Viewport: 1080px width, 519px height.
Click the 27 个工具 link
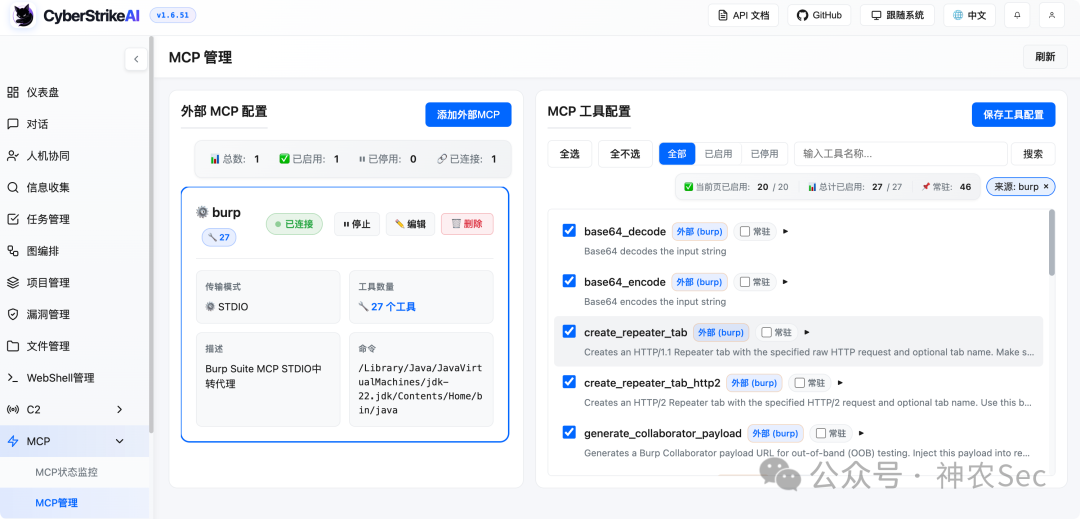click(393, 307)
